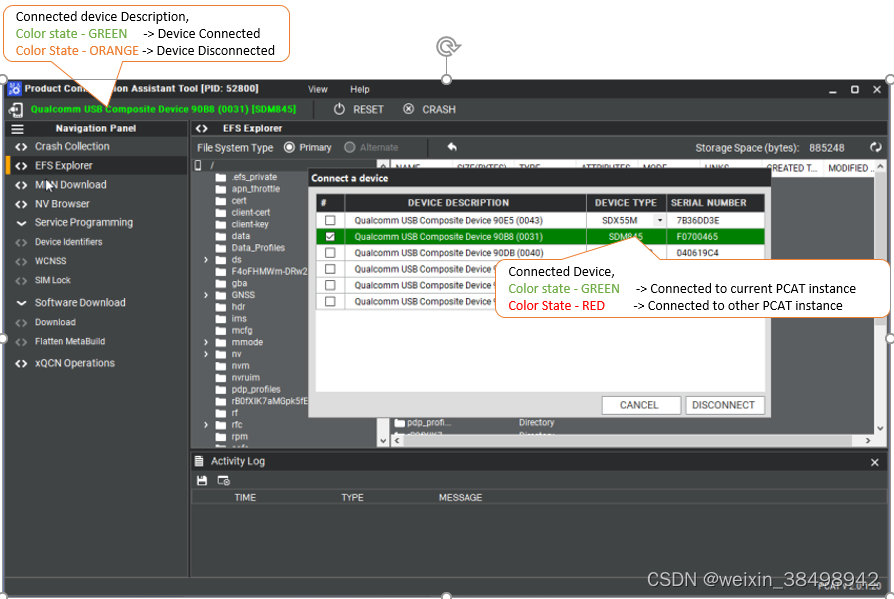Click the Activity Log document icon
894x599 pixels.
pos(199,461)
